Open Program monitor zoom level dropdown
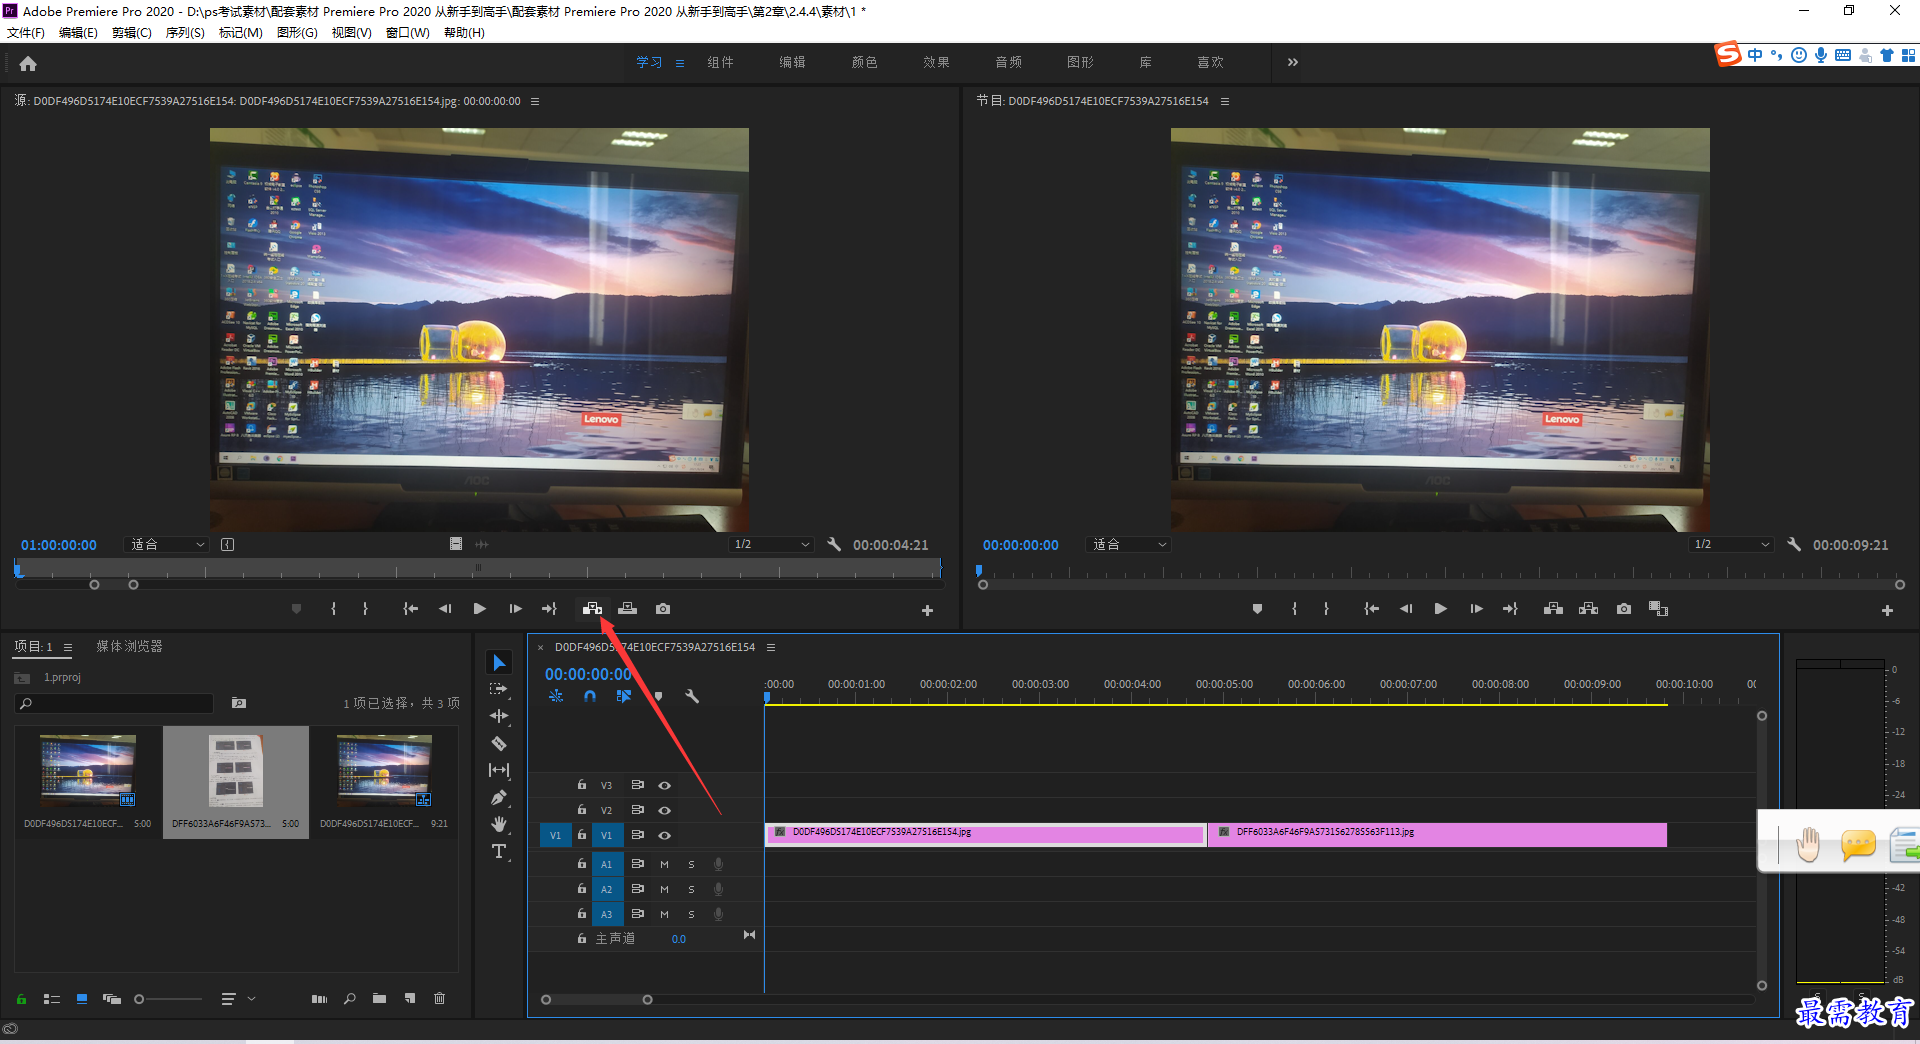The image size is (1920, 1044). point(1128,544)
